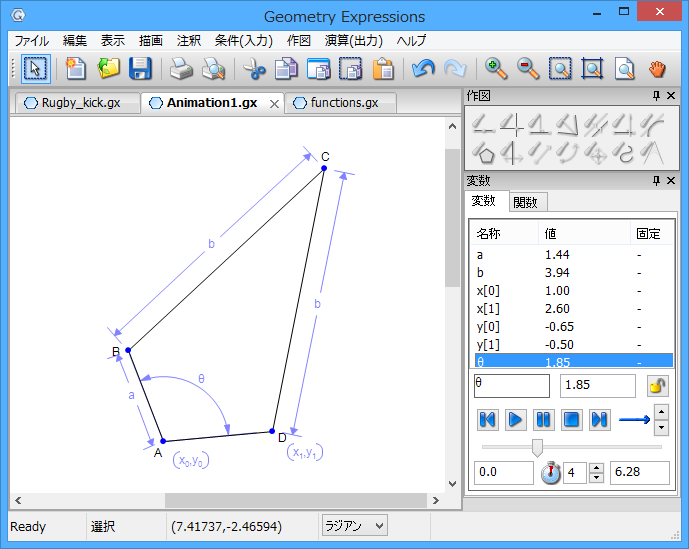
Task: Select the polygon drawing tool
Action: coord(485,153)
